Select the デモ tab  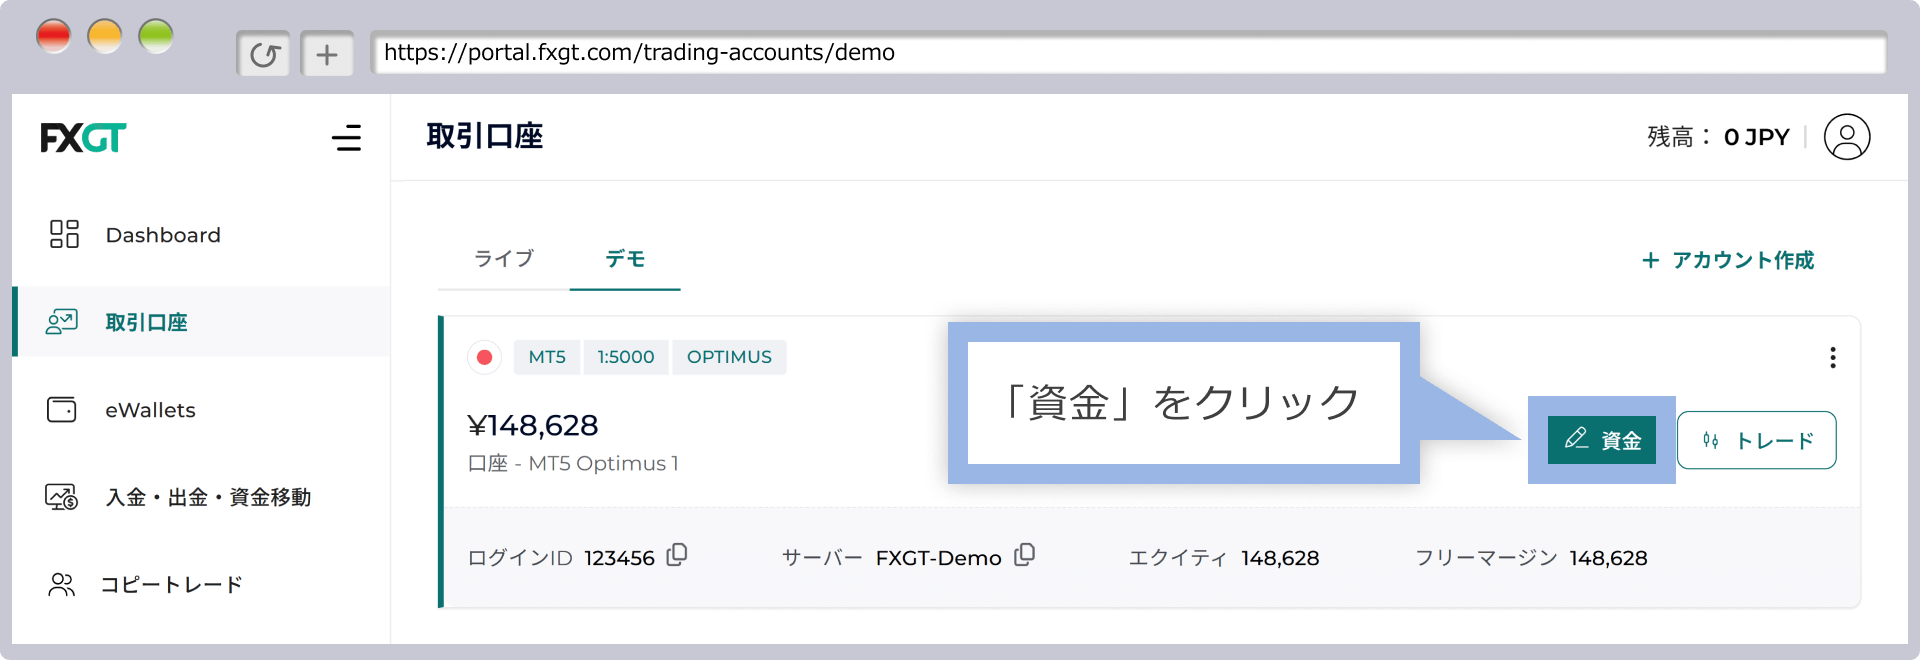coord(625,259)
